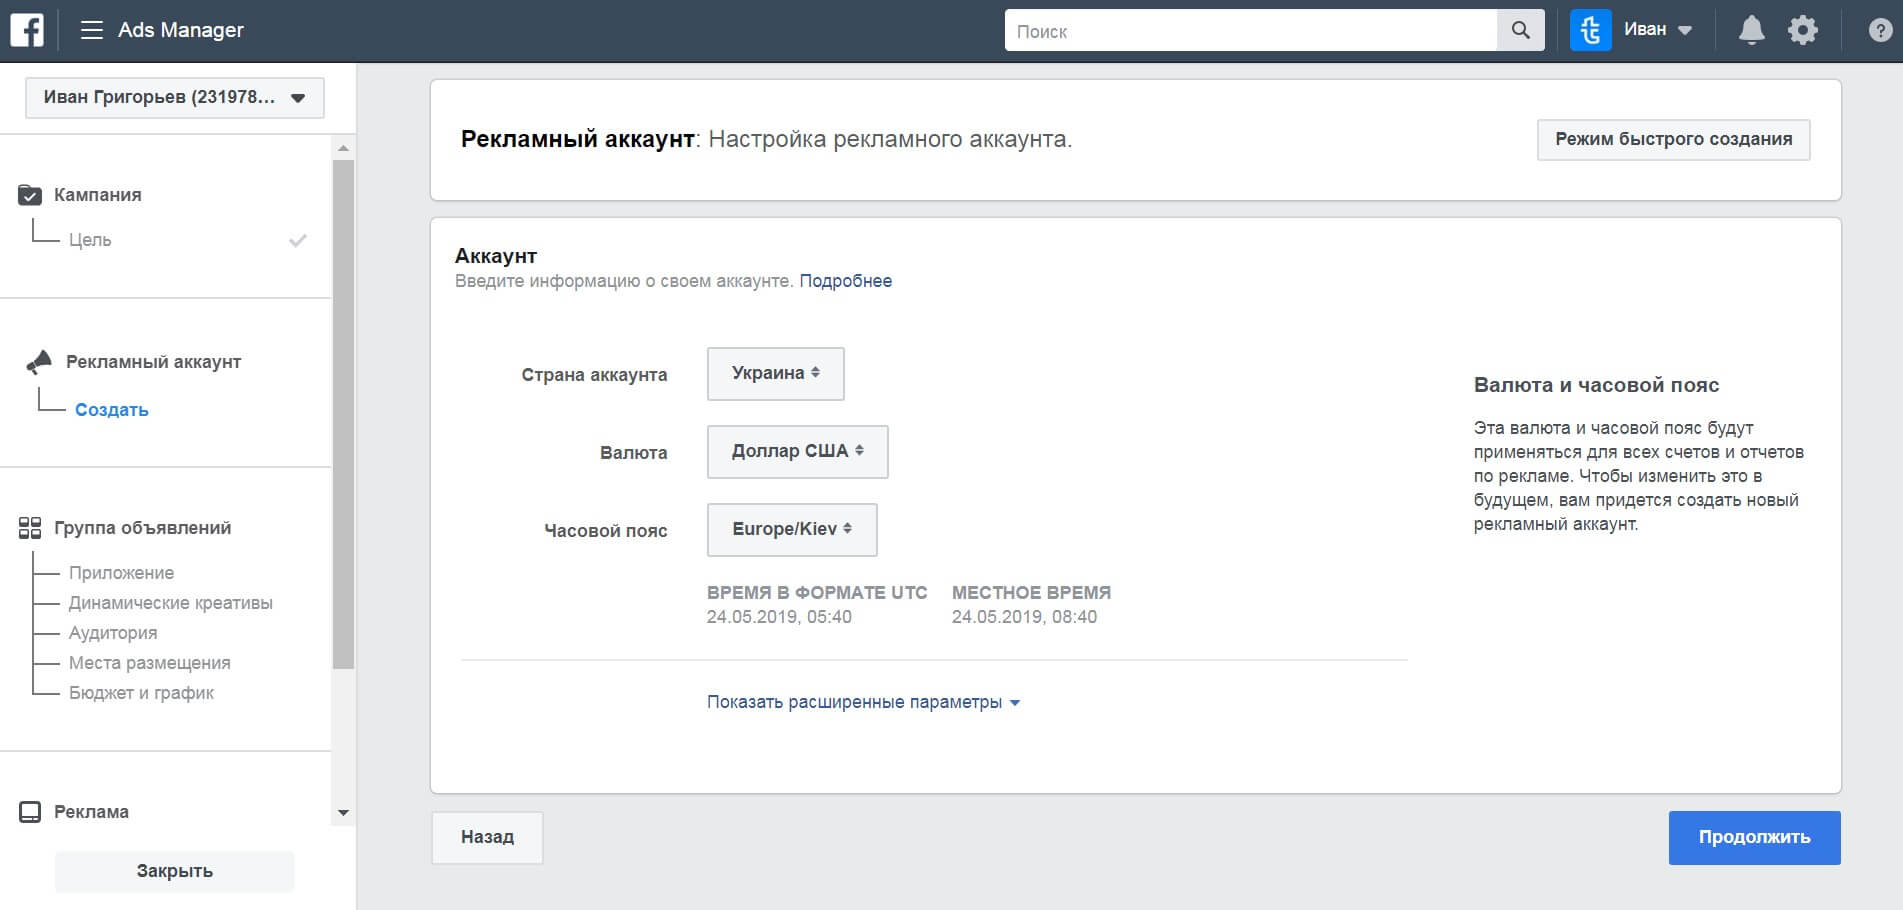Open the help question mark icon

(x=1880, y=30)
